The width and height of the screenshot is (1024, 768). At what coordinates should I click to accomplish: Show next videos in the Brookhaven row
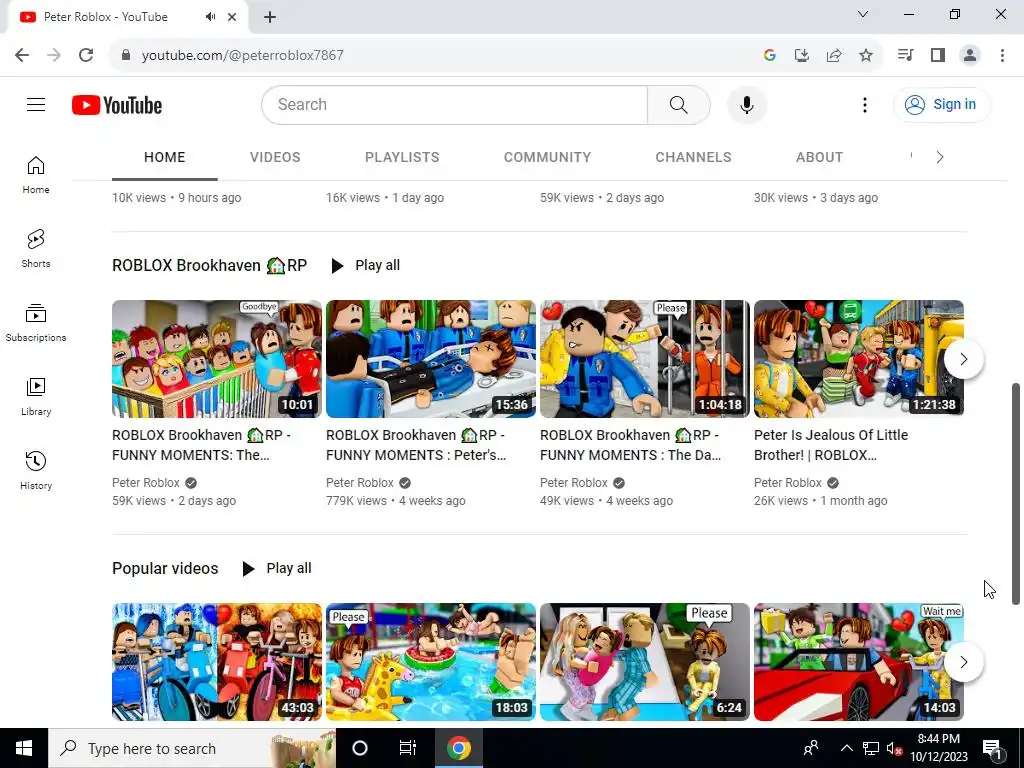963,359
